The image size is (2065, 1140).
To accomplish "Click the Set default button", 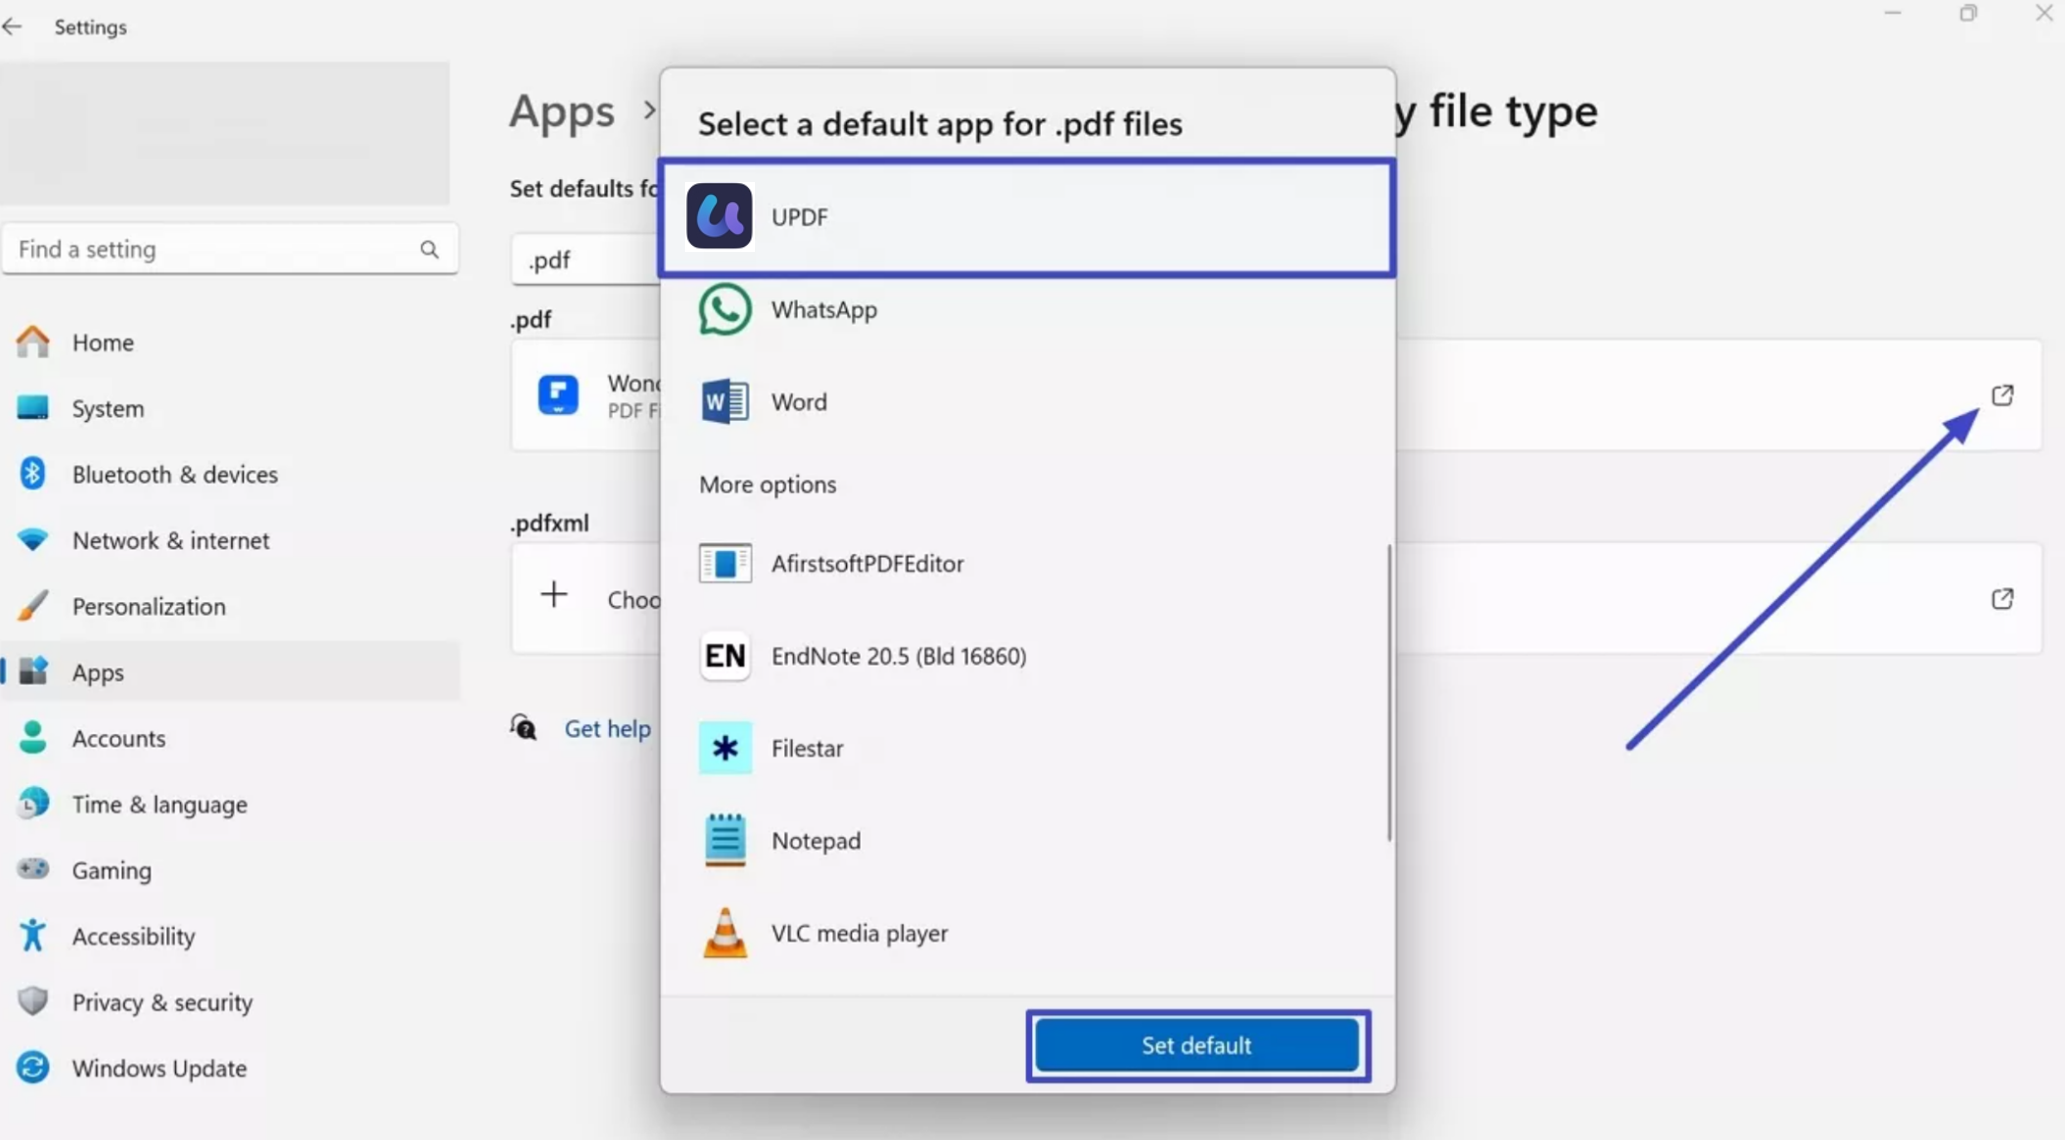I will (1197, 1045).
